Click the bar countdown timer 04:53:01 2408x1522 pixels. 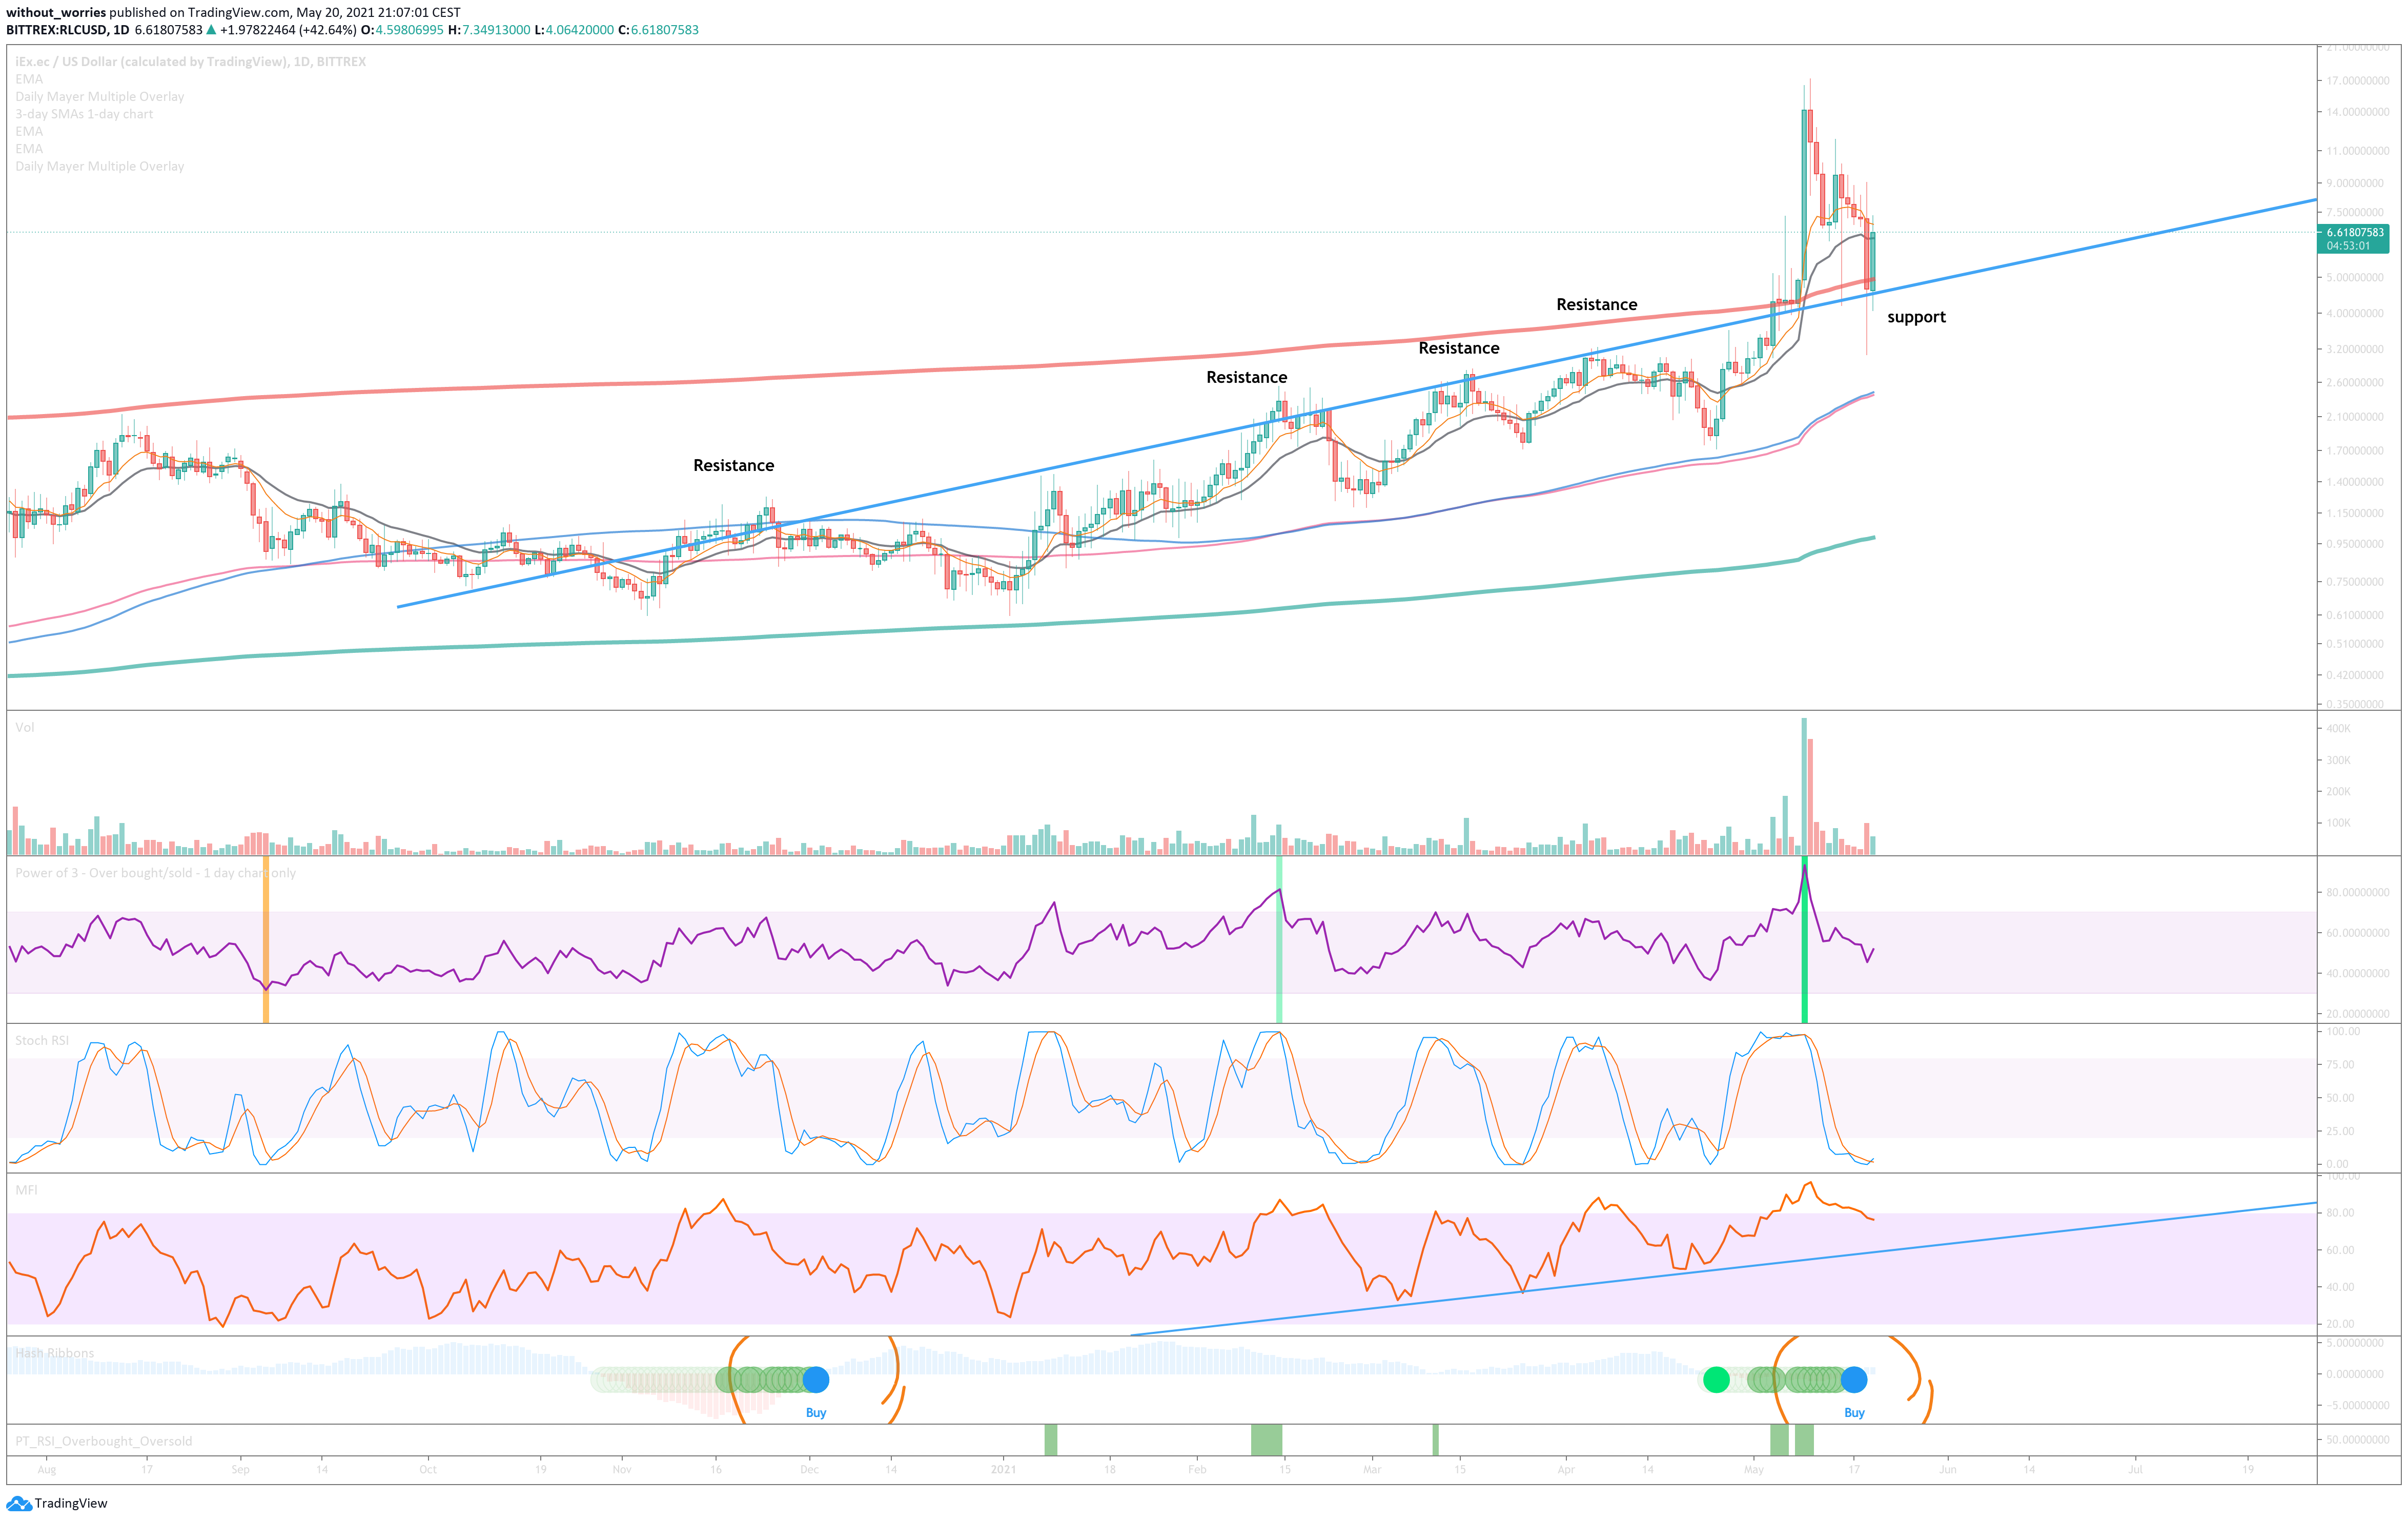tap(2348, 246)
